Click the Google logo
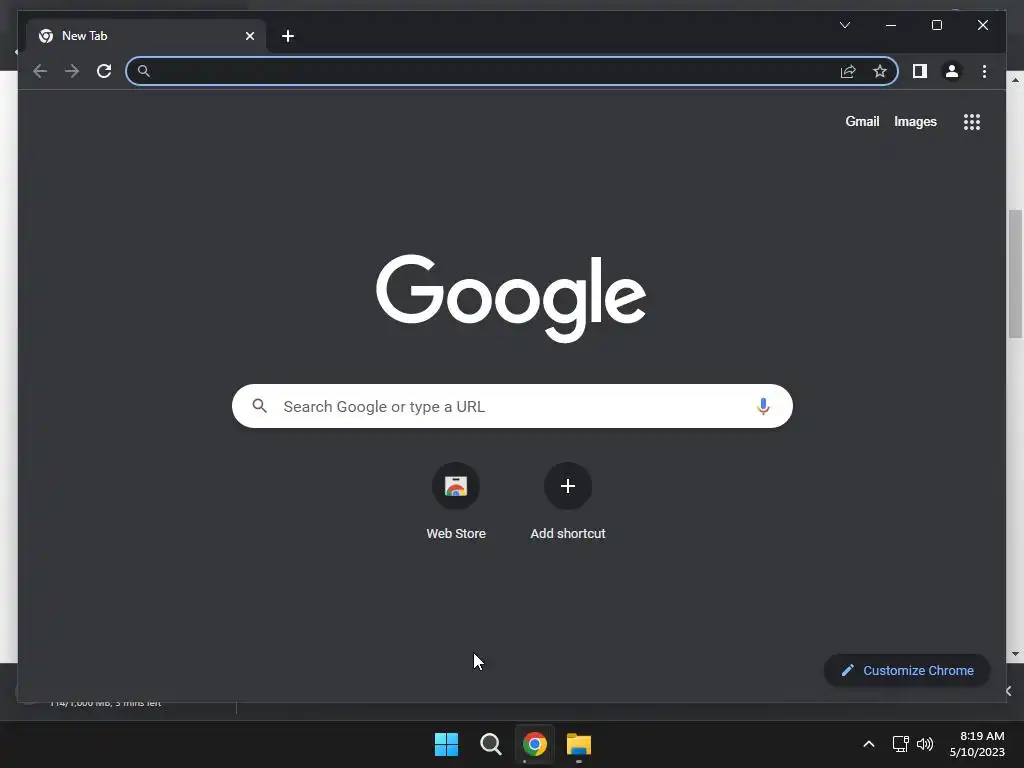1024x768 pixels. tap(511, 298)
